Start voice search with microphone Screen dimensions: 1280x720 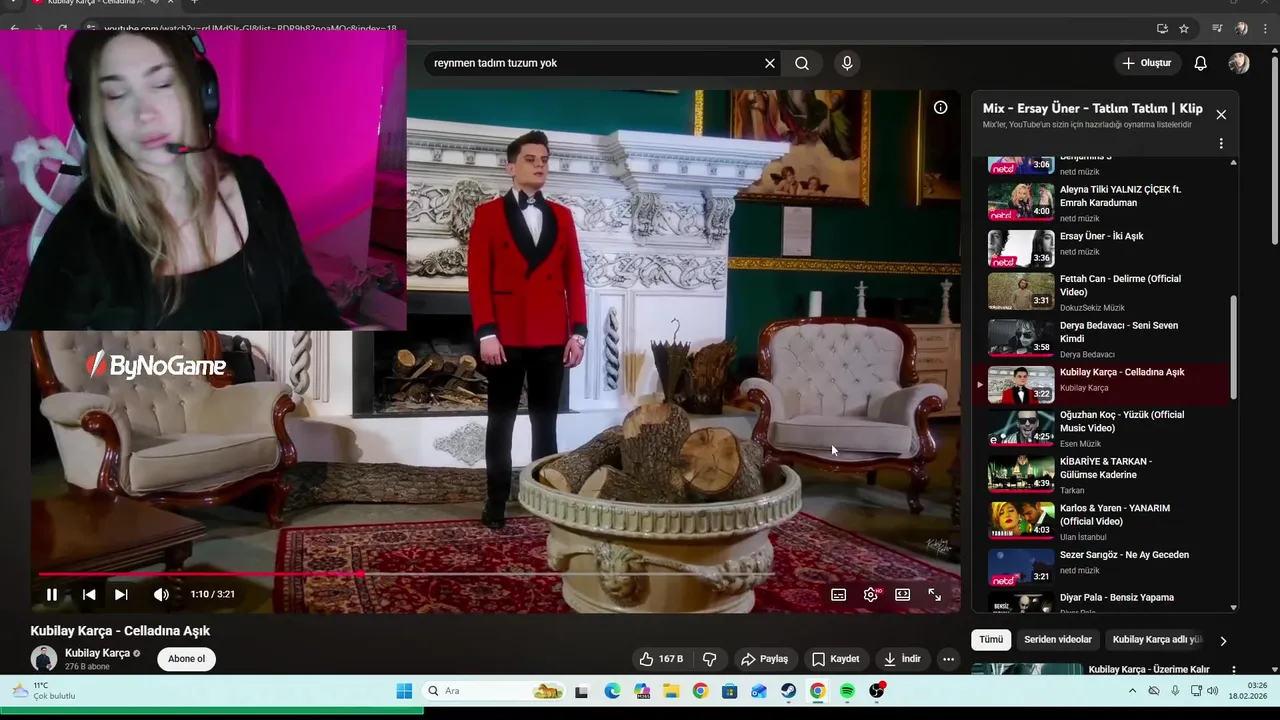(847, 63)
